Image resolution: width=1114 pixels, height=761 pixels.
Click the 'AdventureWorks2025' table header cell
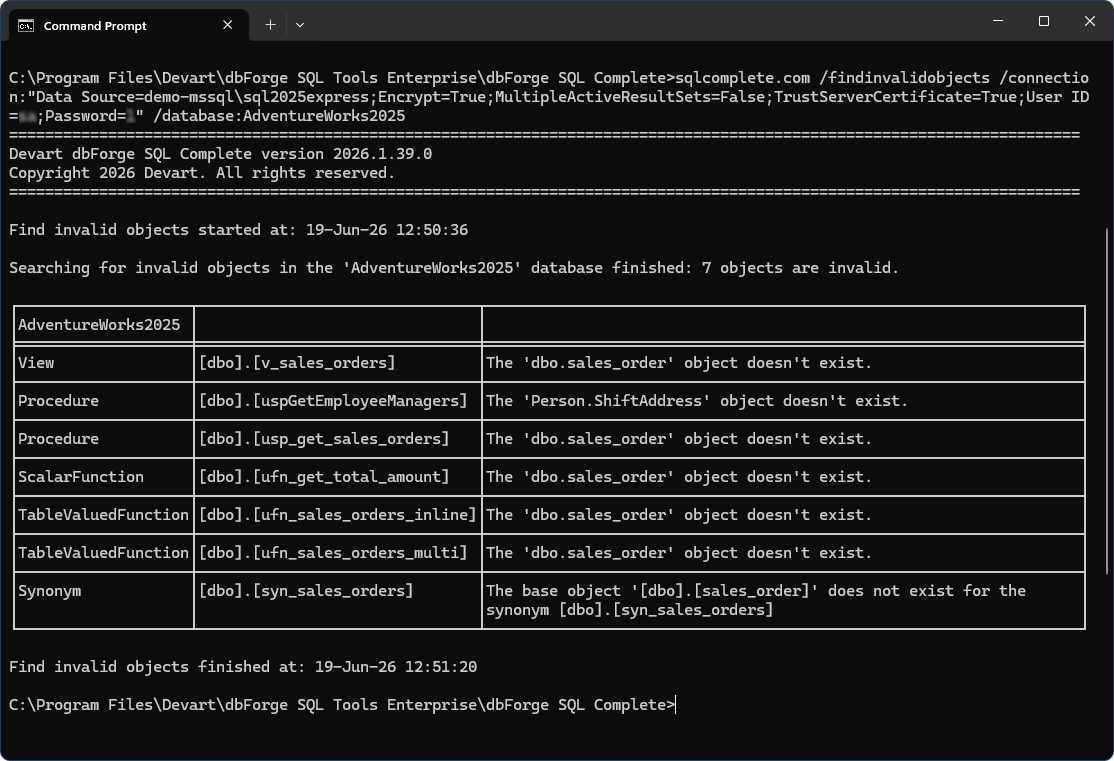[x=103, y=325]
